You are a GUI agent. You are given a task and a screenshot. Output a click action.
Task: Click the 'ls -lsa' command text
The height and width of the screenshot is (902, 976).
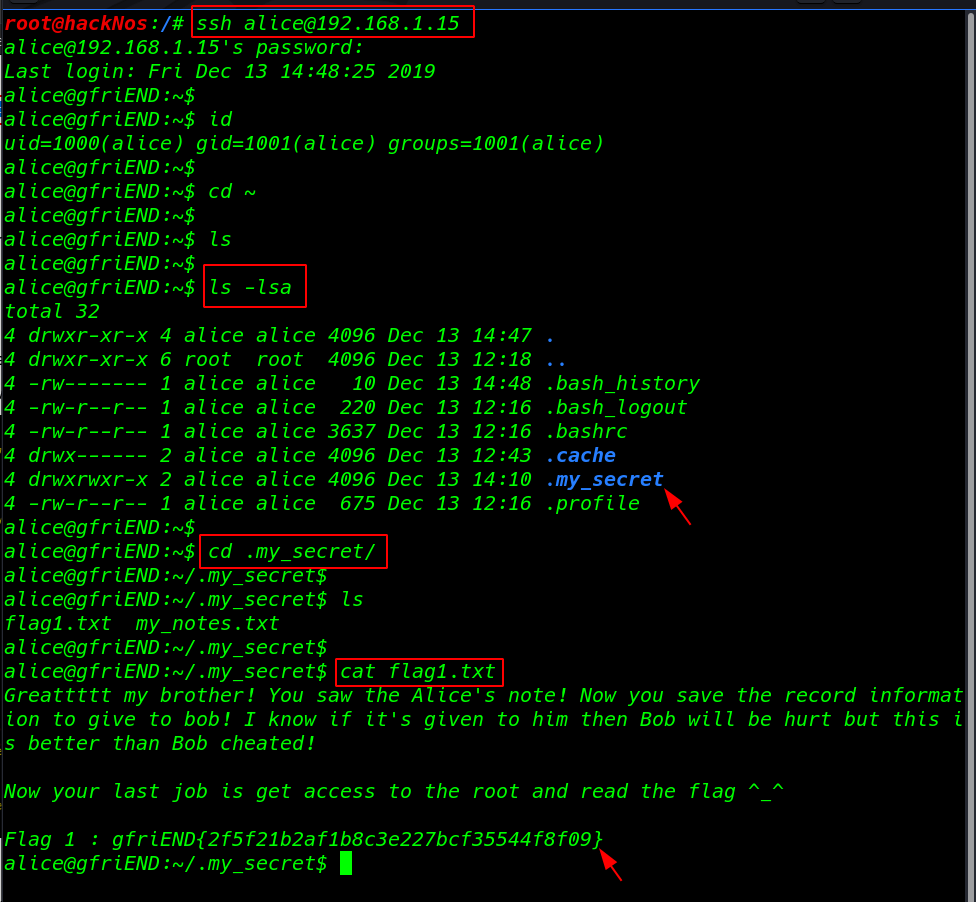(x=250, y=287)
